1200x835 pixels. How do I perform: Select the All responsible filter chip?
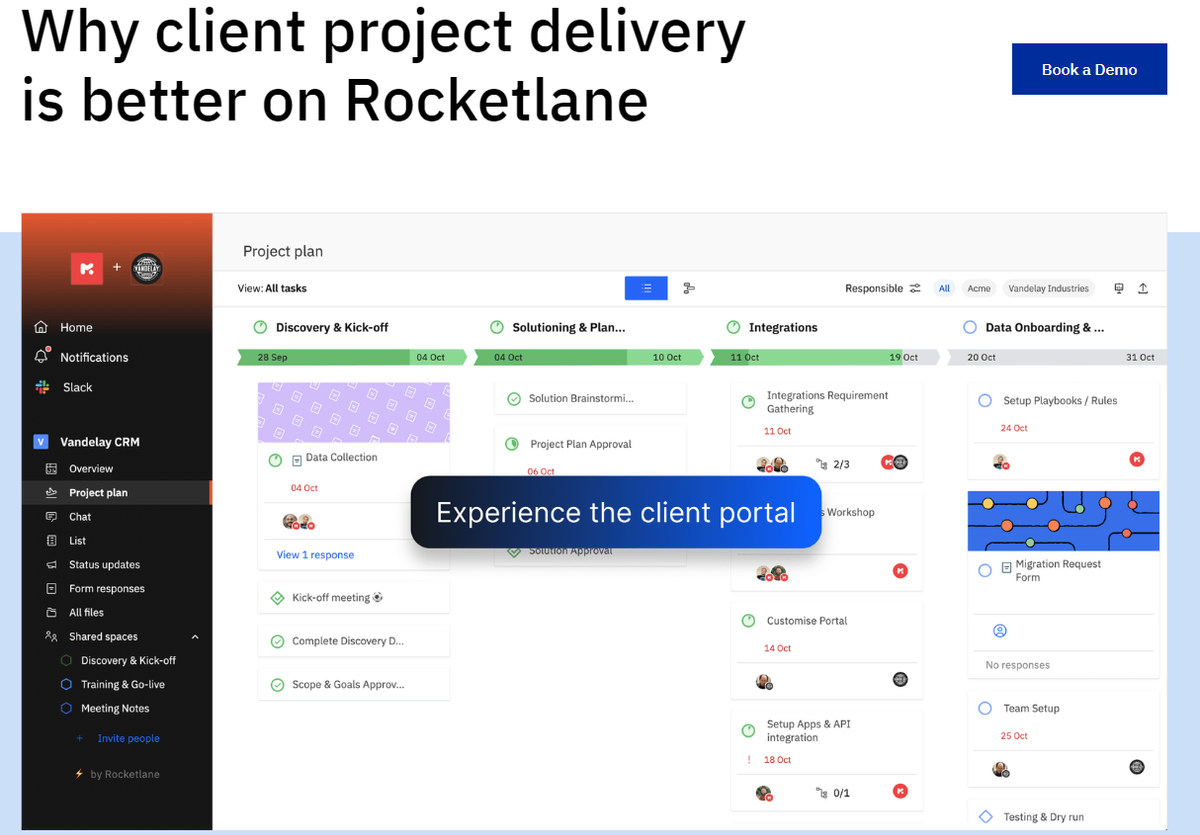coord(944,288)
